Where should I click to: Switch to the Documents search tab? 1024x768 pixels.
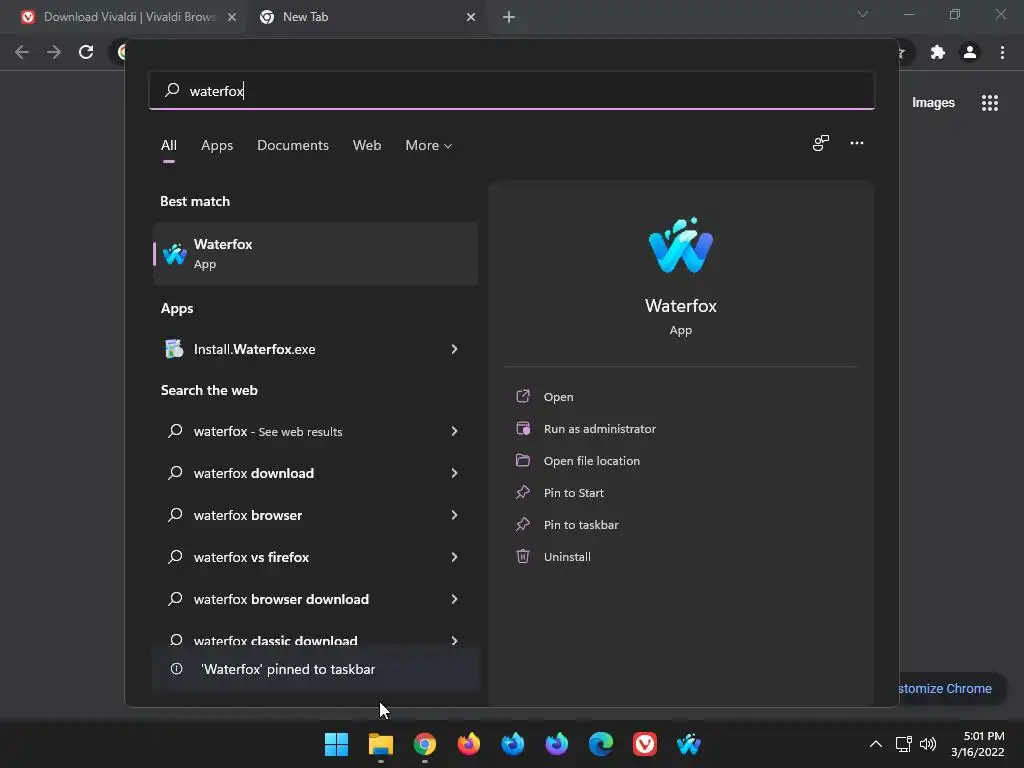[x=293, y=146]
